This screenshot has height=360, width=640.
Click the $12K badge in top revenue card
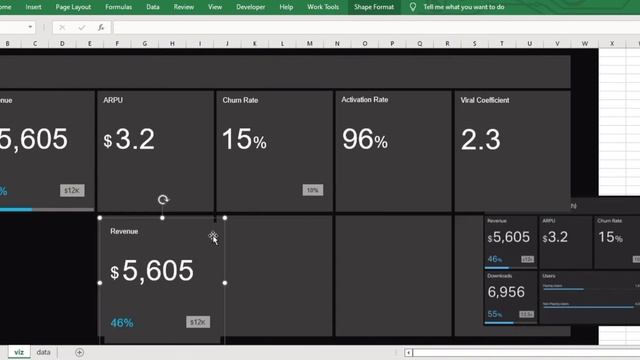click(72, 190)
